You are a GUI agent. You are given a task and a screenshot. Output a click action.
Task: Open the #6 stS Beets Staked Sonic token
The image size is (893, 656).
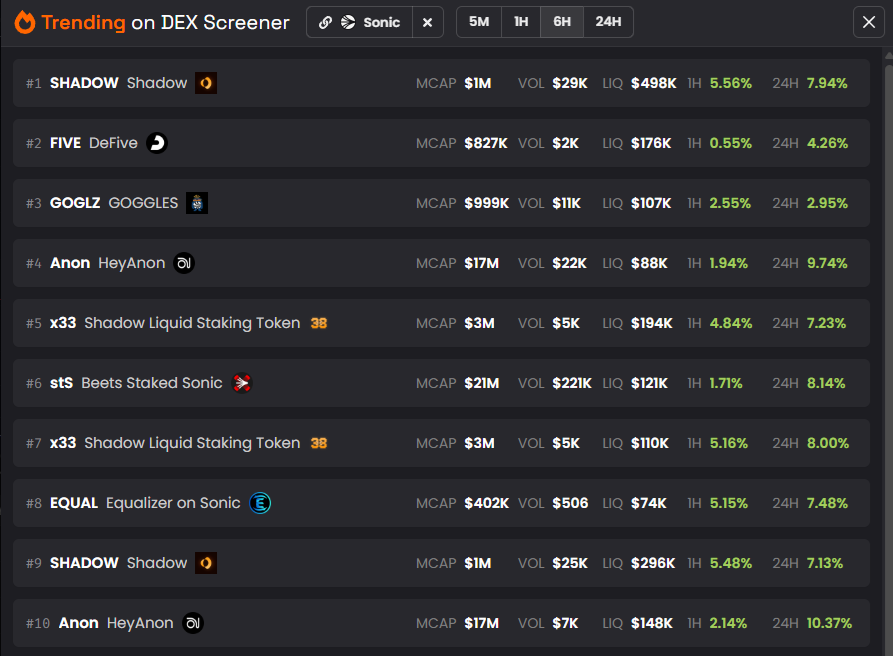pos(441,383)
